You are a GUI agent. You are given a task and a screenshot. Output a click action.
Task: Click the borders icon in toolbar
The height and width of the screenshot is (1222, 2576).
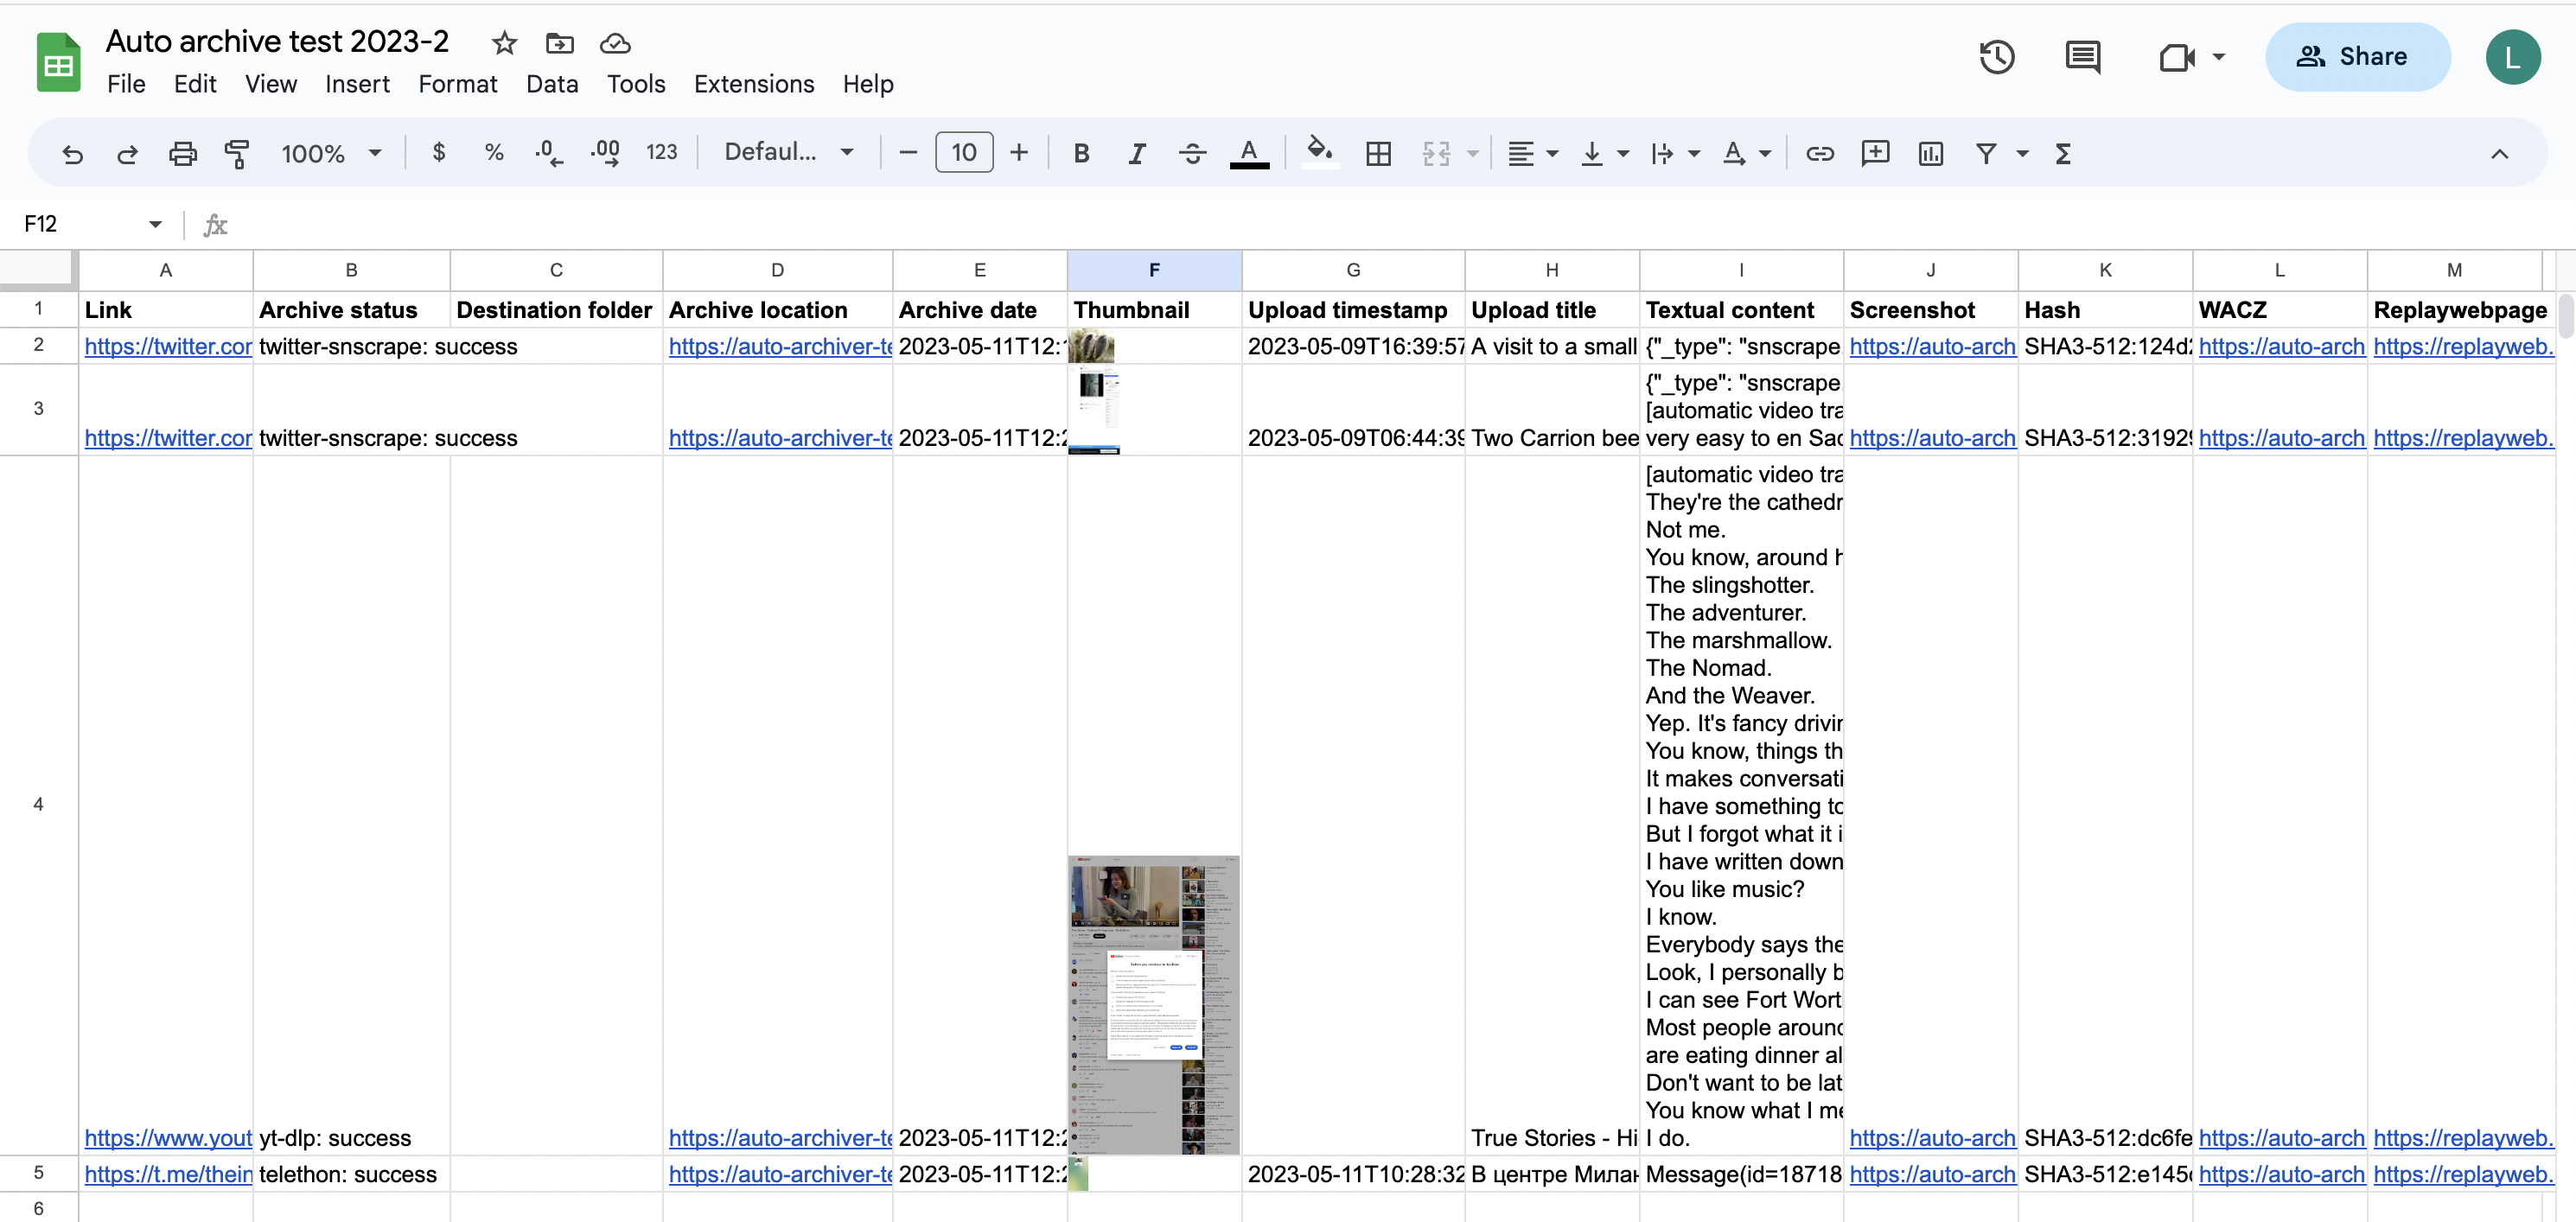tap(1380, 151)
